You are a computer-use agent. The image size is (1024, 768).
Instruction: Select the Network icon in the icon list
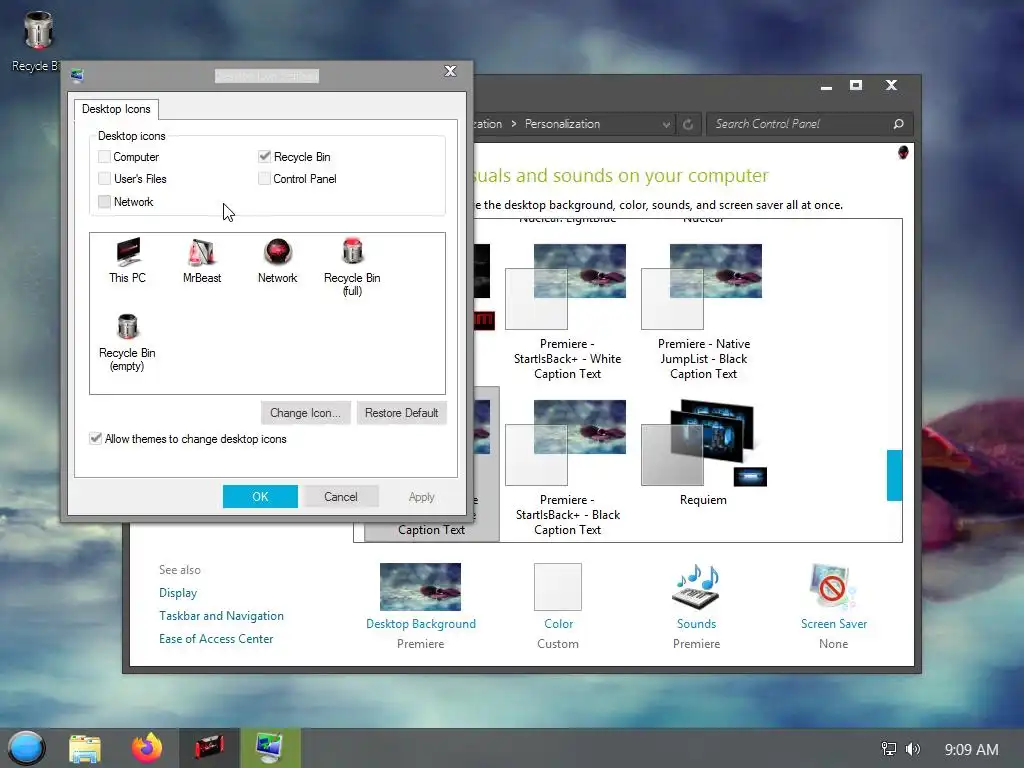pyautogui.click(x=278, y=261)
